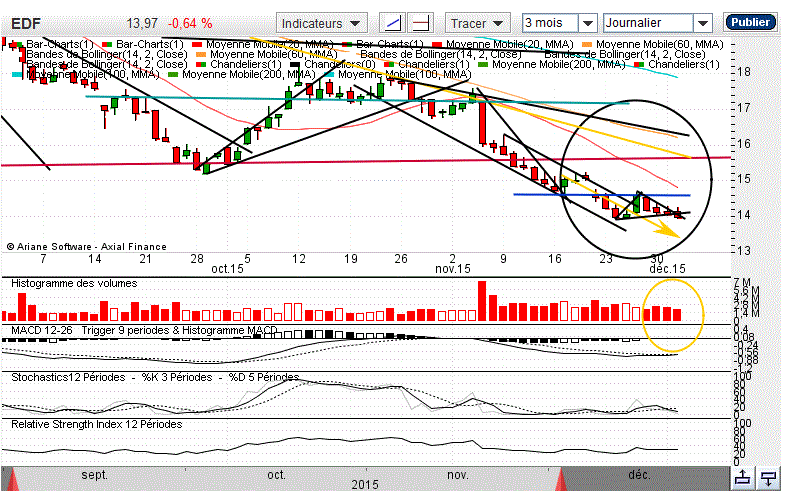
Task: Click the '3 mois' period field
Action: coord(550,23)
